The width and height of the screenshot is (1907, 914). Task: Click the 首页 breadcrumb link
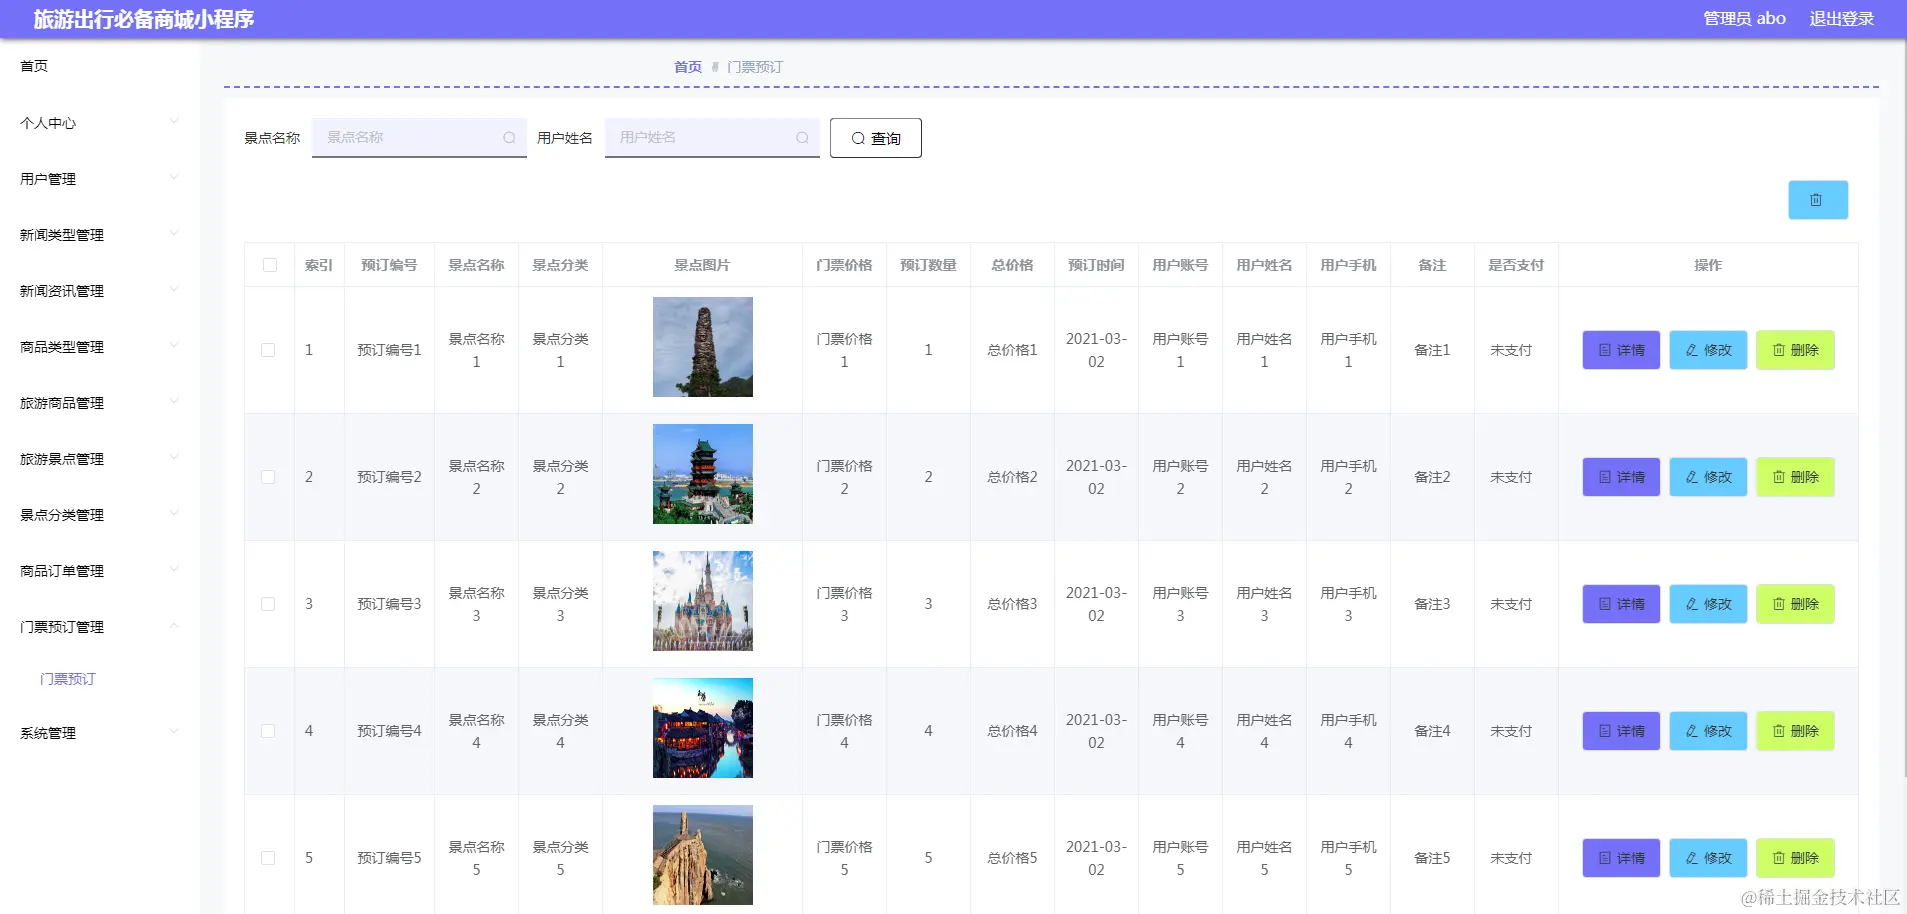(x=688, y=67)
